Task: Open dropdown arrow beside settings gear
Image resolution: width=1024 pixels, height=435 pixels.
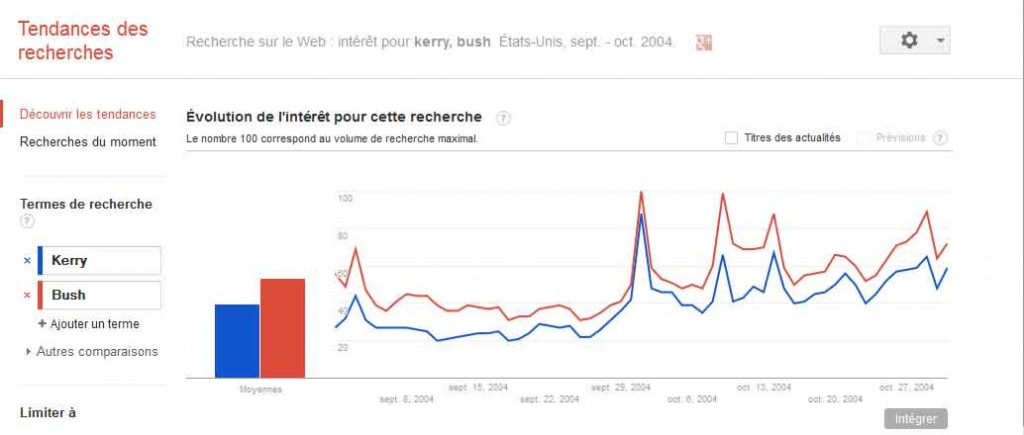Action: click(940, 40)
